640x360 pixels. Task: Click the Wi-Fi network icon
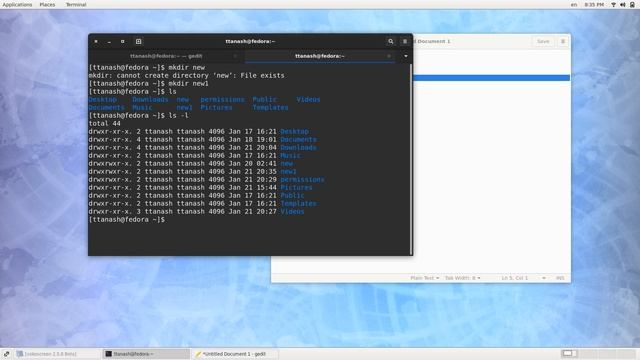pyautogui.click(x=613, y=4)
